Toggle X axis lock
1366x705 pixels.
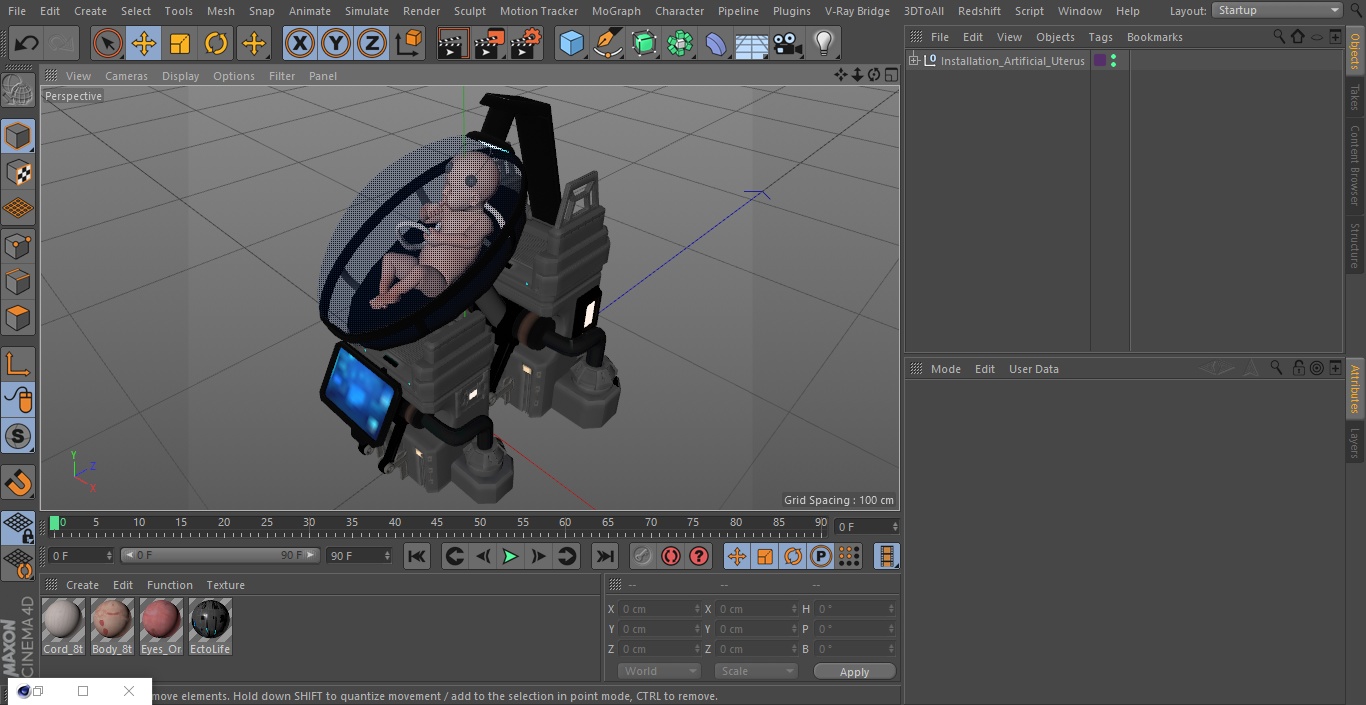coord(300,44)
